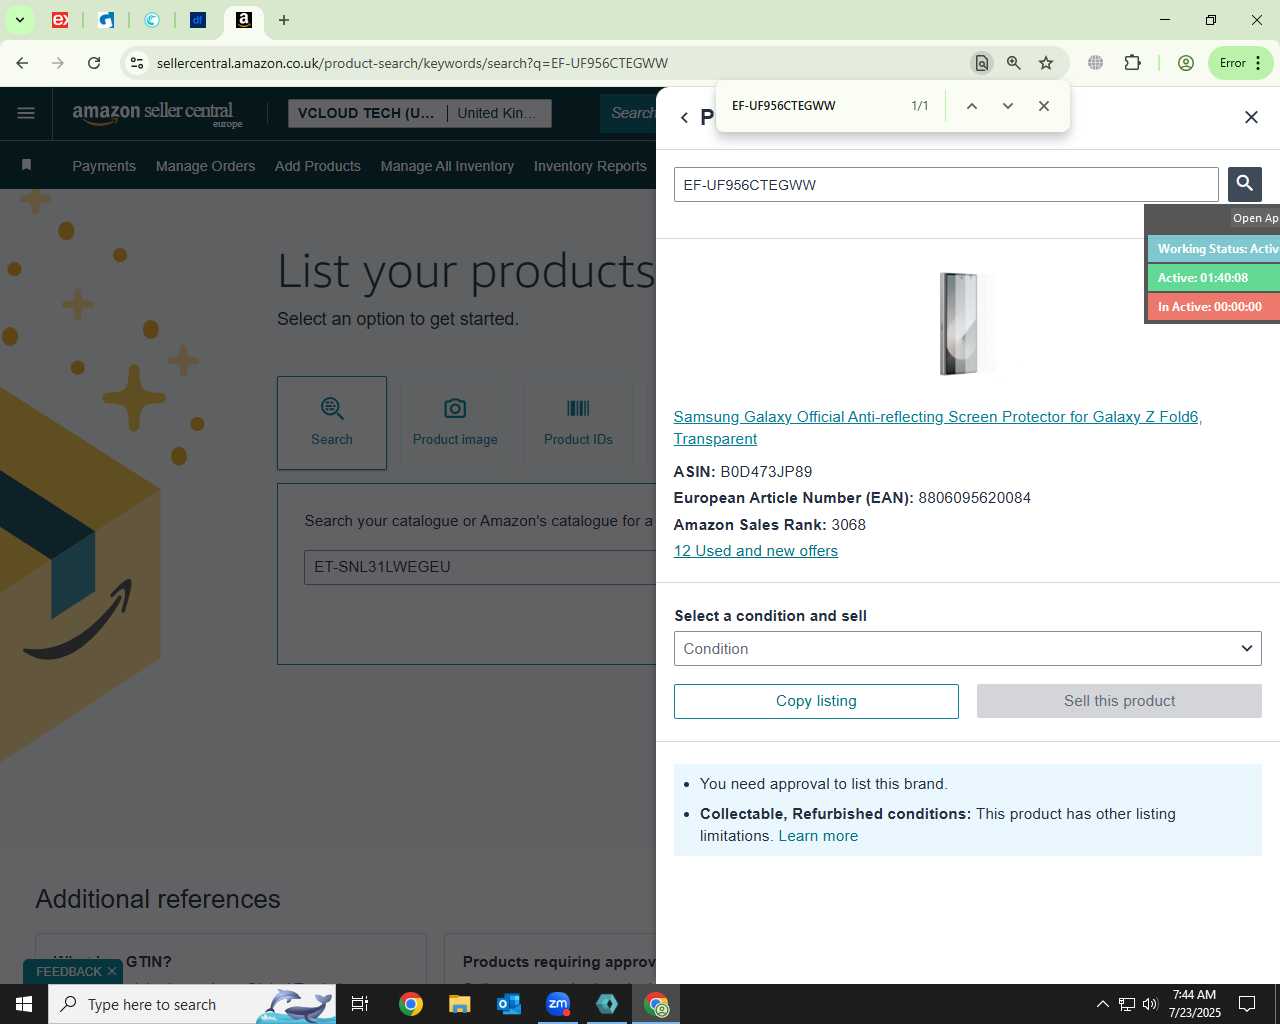Open Samsung Galaxy Anti-reflecting Screen Protector link

937,428
